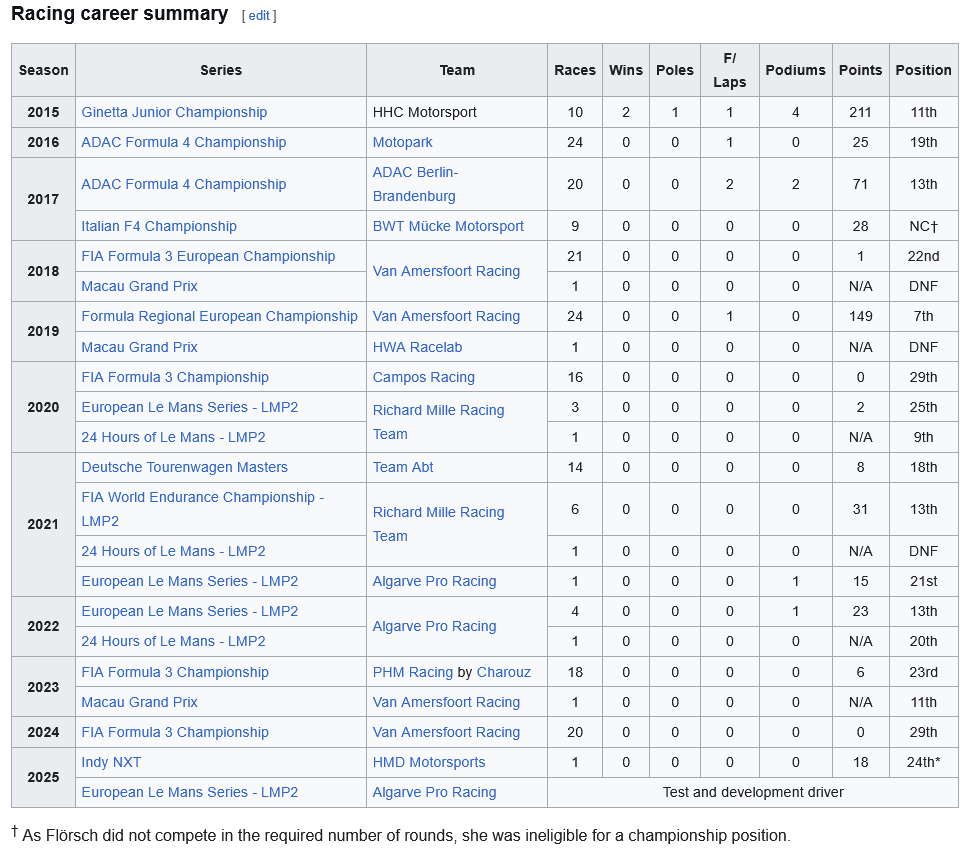This screenshot has width=968, height=863.
Task: Open Macau Grand Prix link in 2019 row
Action: (x=139, y=348)
